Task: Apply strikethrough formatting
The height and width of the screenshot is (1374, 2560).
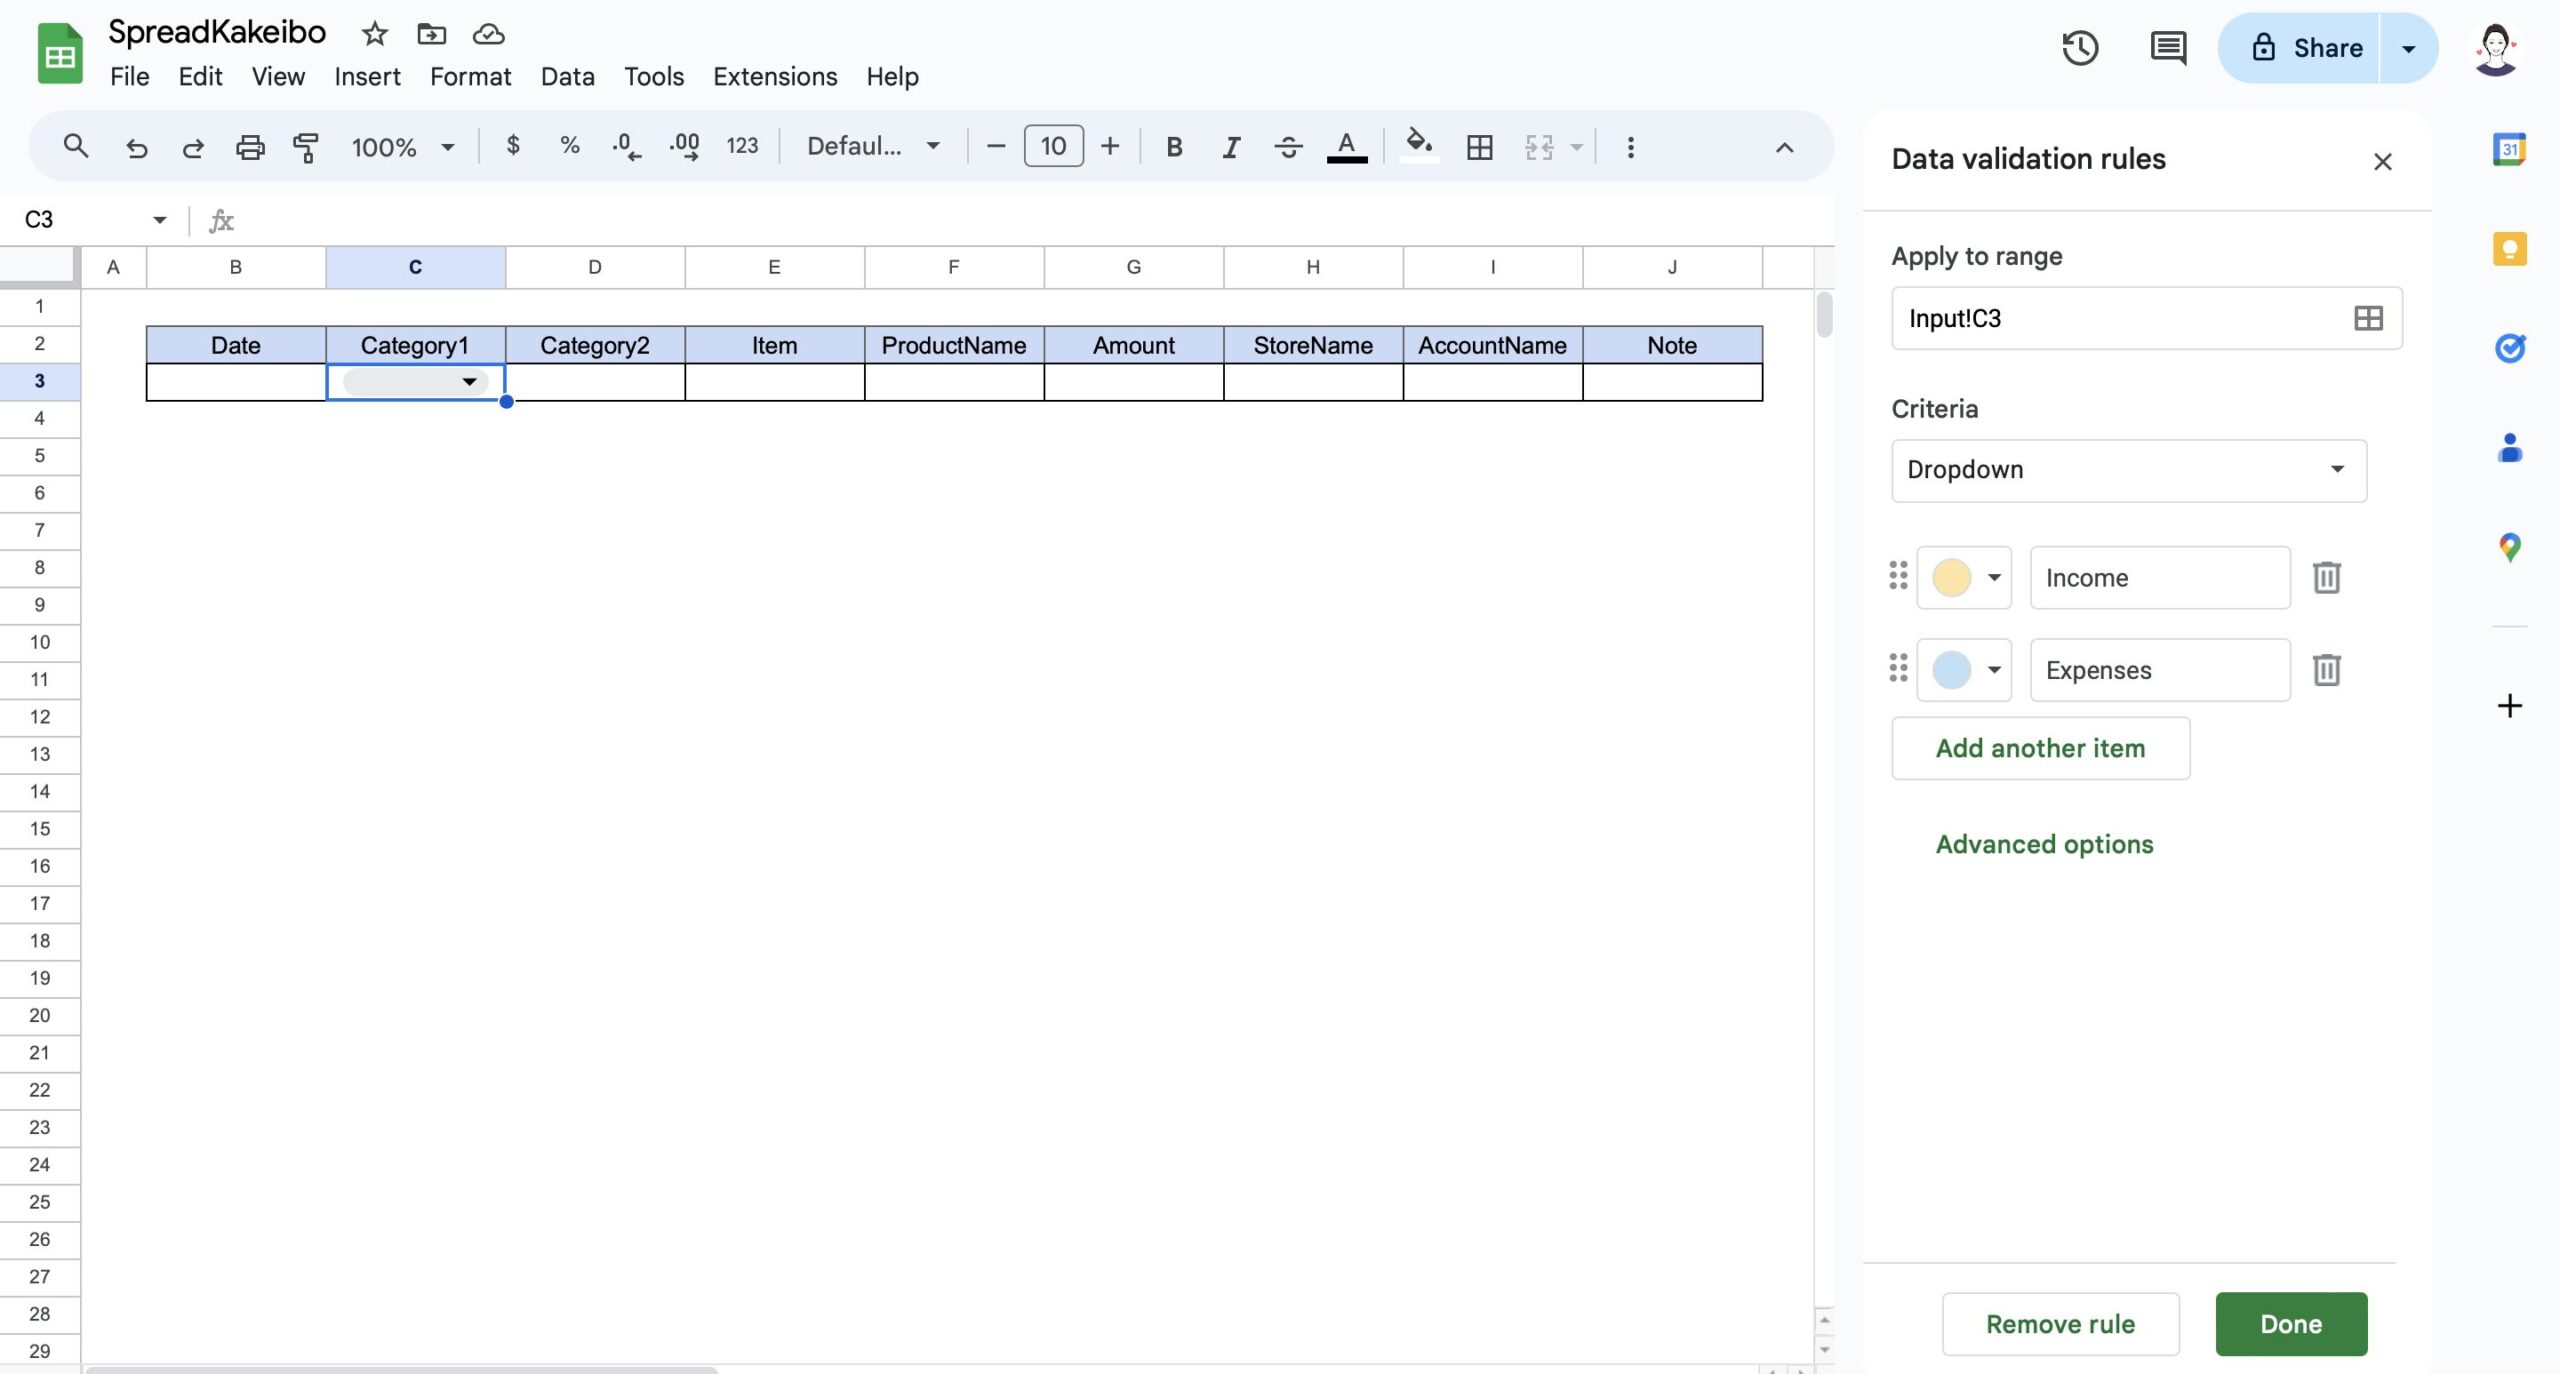Action: click(1288, 146)
